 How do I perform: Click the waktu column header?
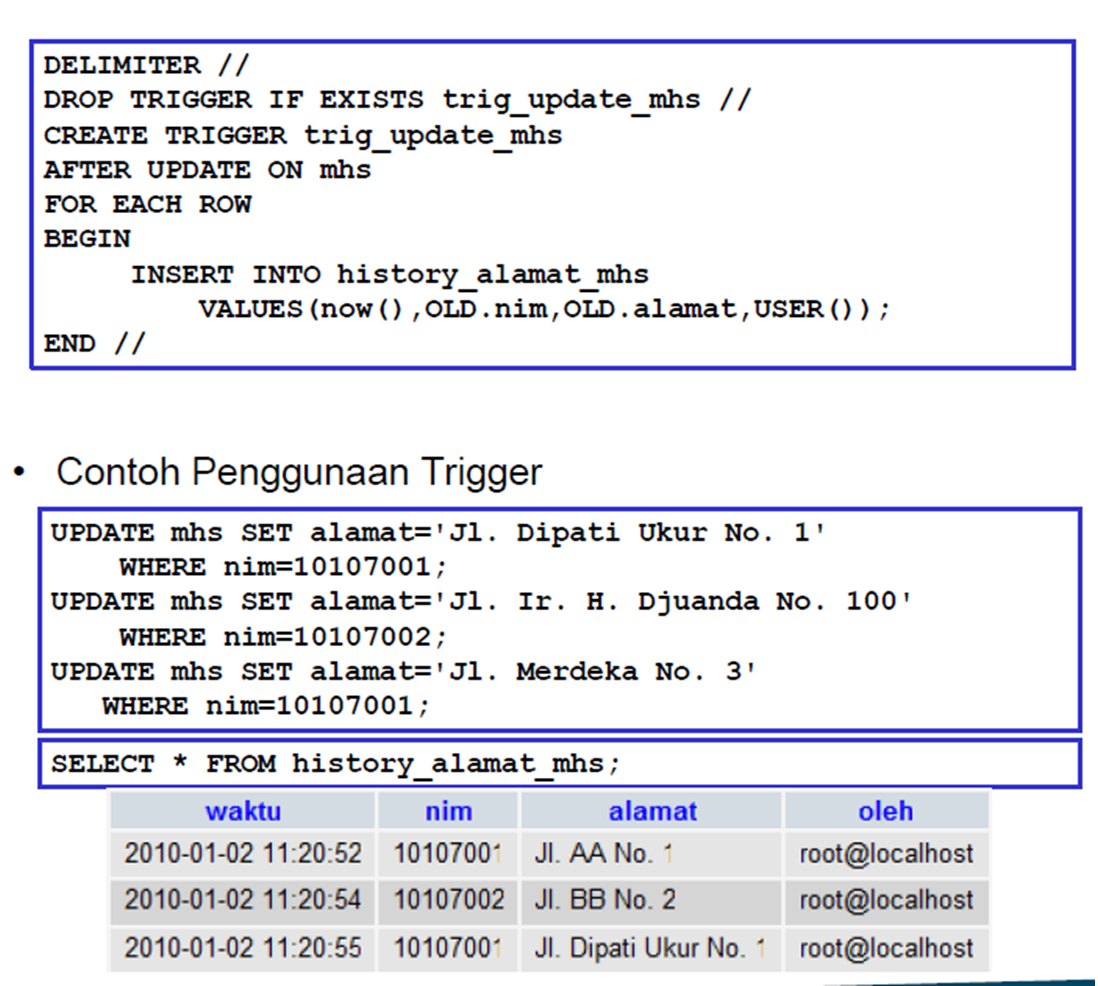(x=248, y=811)
